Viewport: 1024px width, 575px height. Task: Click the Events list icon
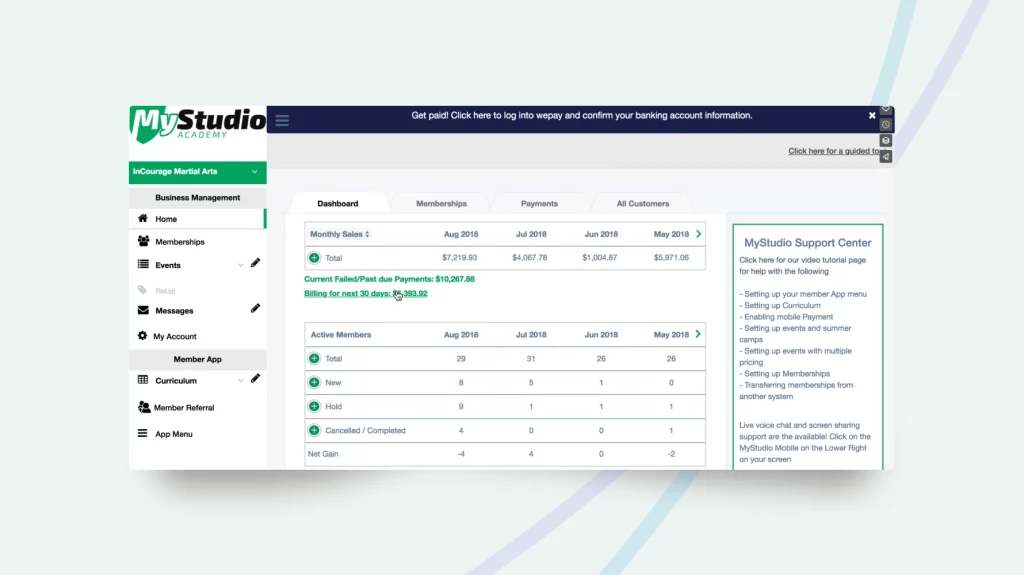click(143, 265)
